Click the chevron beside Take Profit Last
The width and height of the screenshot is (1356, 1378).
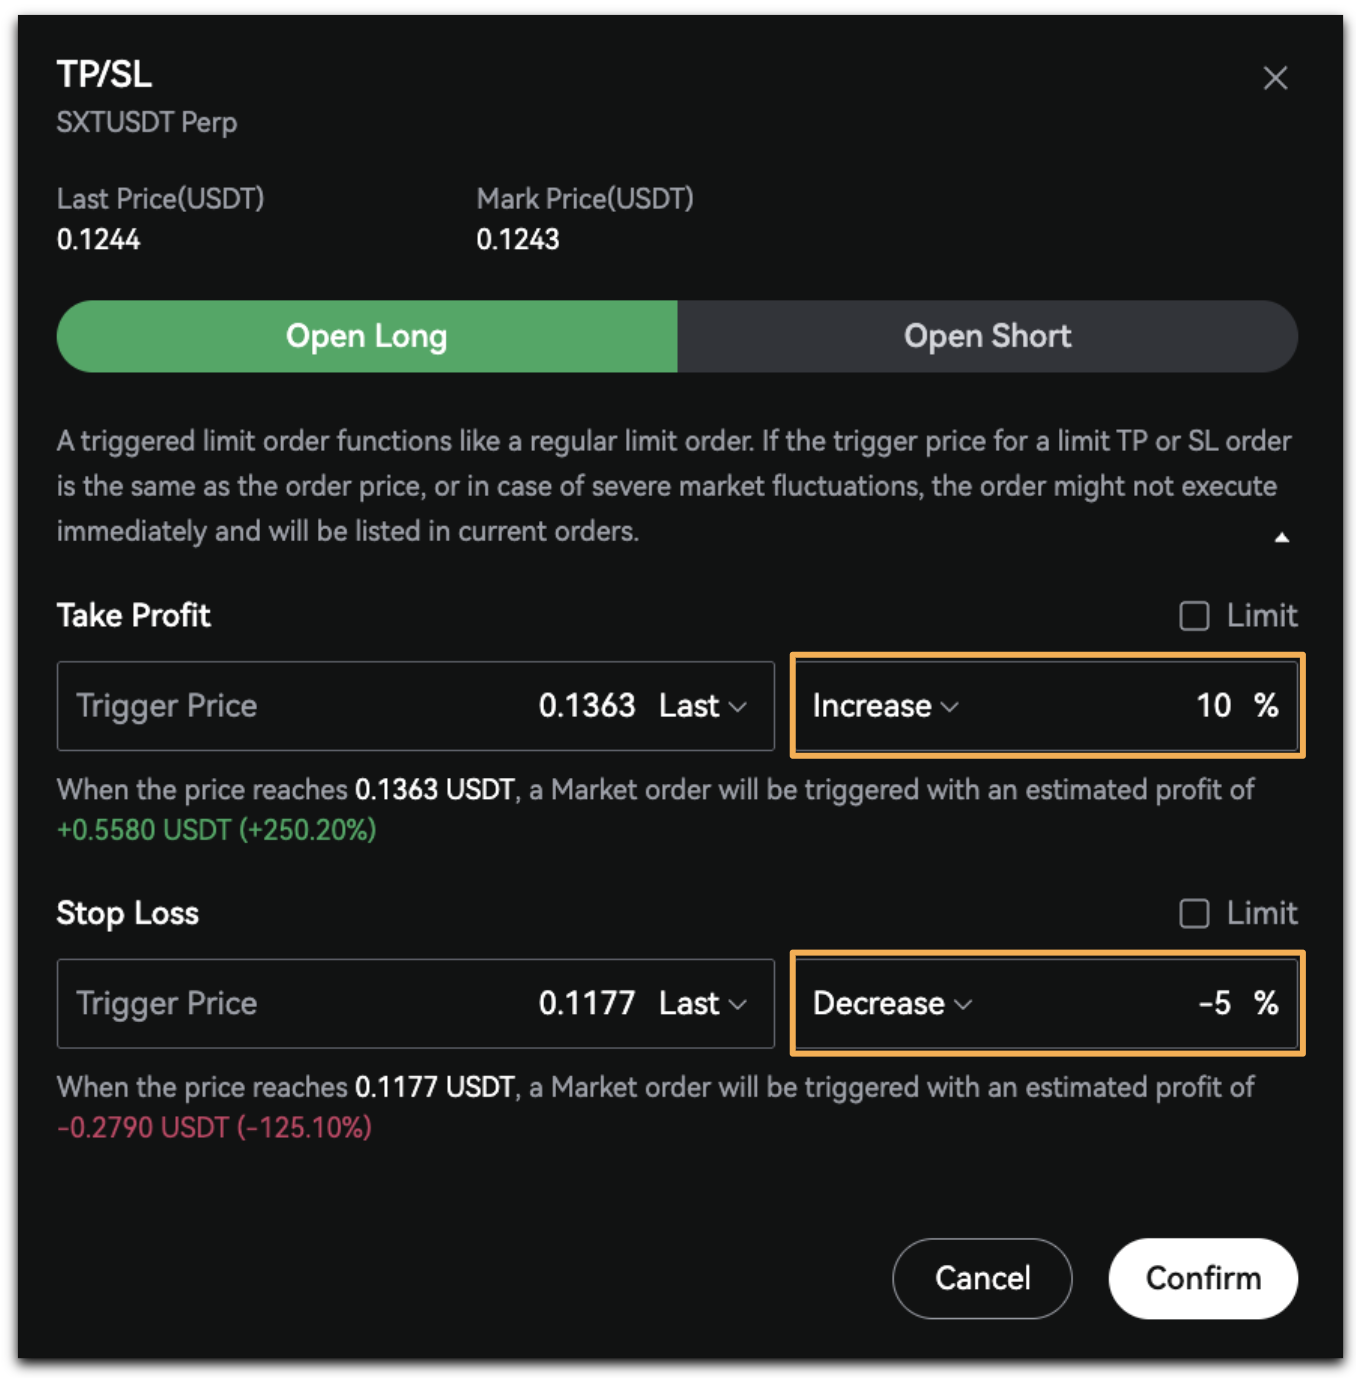pyautogui.click(x=738, y=707)
